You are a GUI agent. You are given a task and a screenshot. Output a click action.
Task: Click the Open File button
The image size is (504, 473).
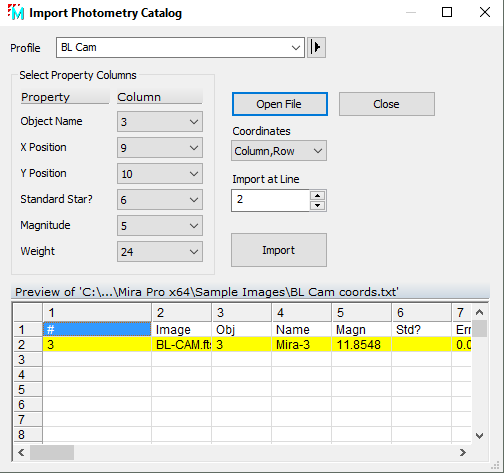[280, 104]
